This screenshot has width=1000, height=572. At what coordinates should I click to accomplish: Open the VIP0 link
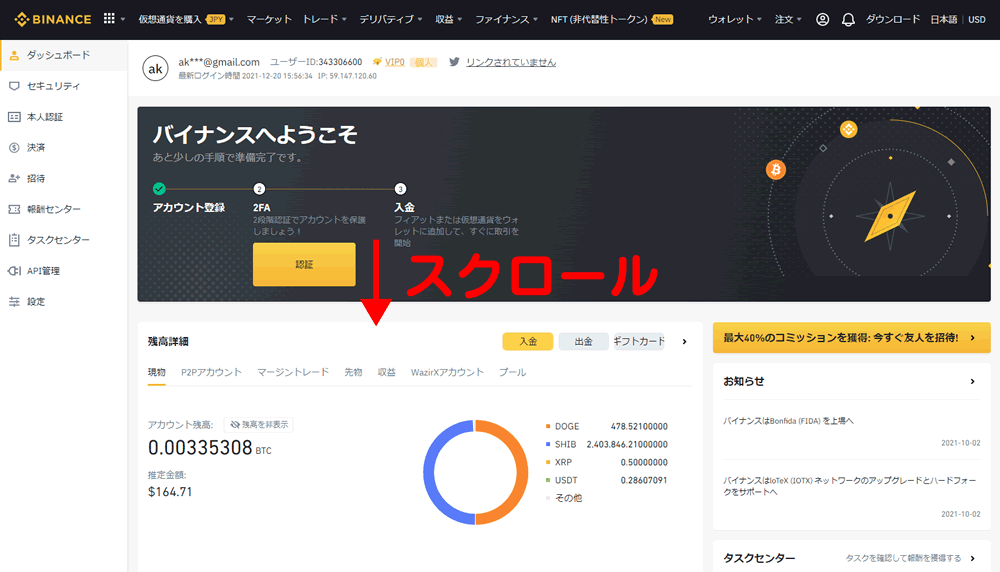[x=395, y=62]
